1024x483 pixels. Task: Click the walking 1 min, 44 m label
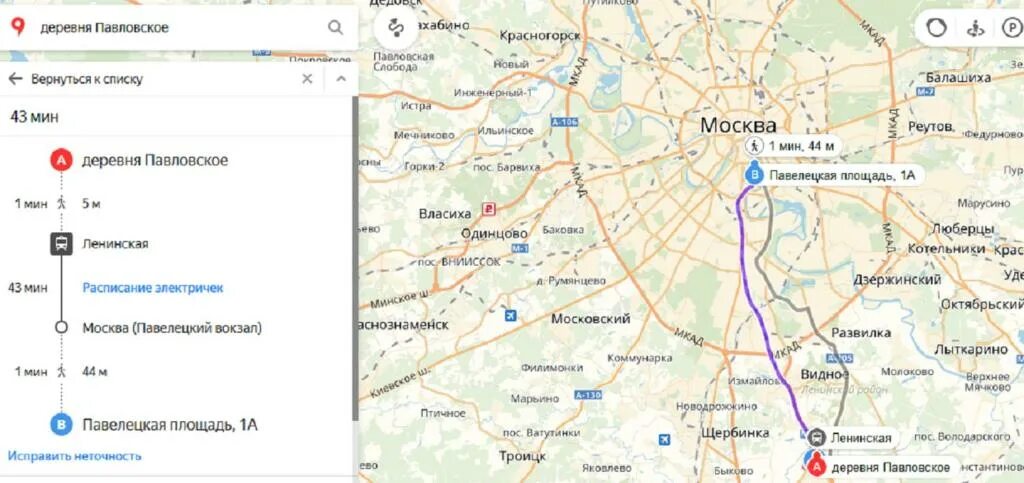click(793, 145)
